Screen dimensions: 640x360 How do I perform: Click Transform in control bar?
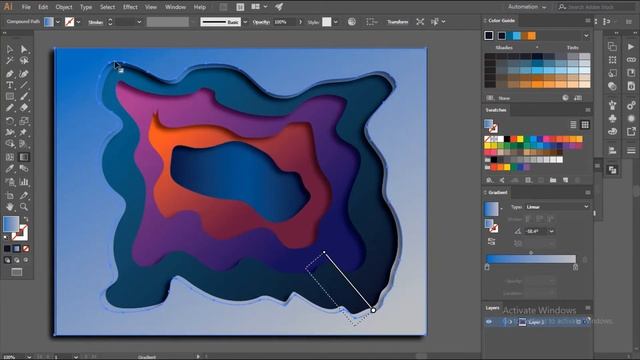pyautogui.click(x=398, y=22)
